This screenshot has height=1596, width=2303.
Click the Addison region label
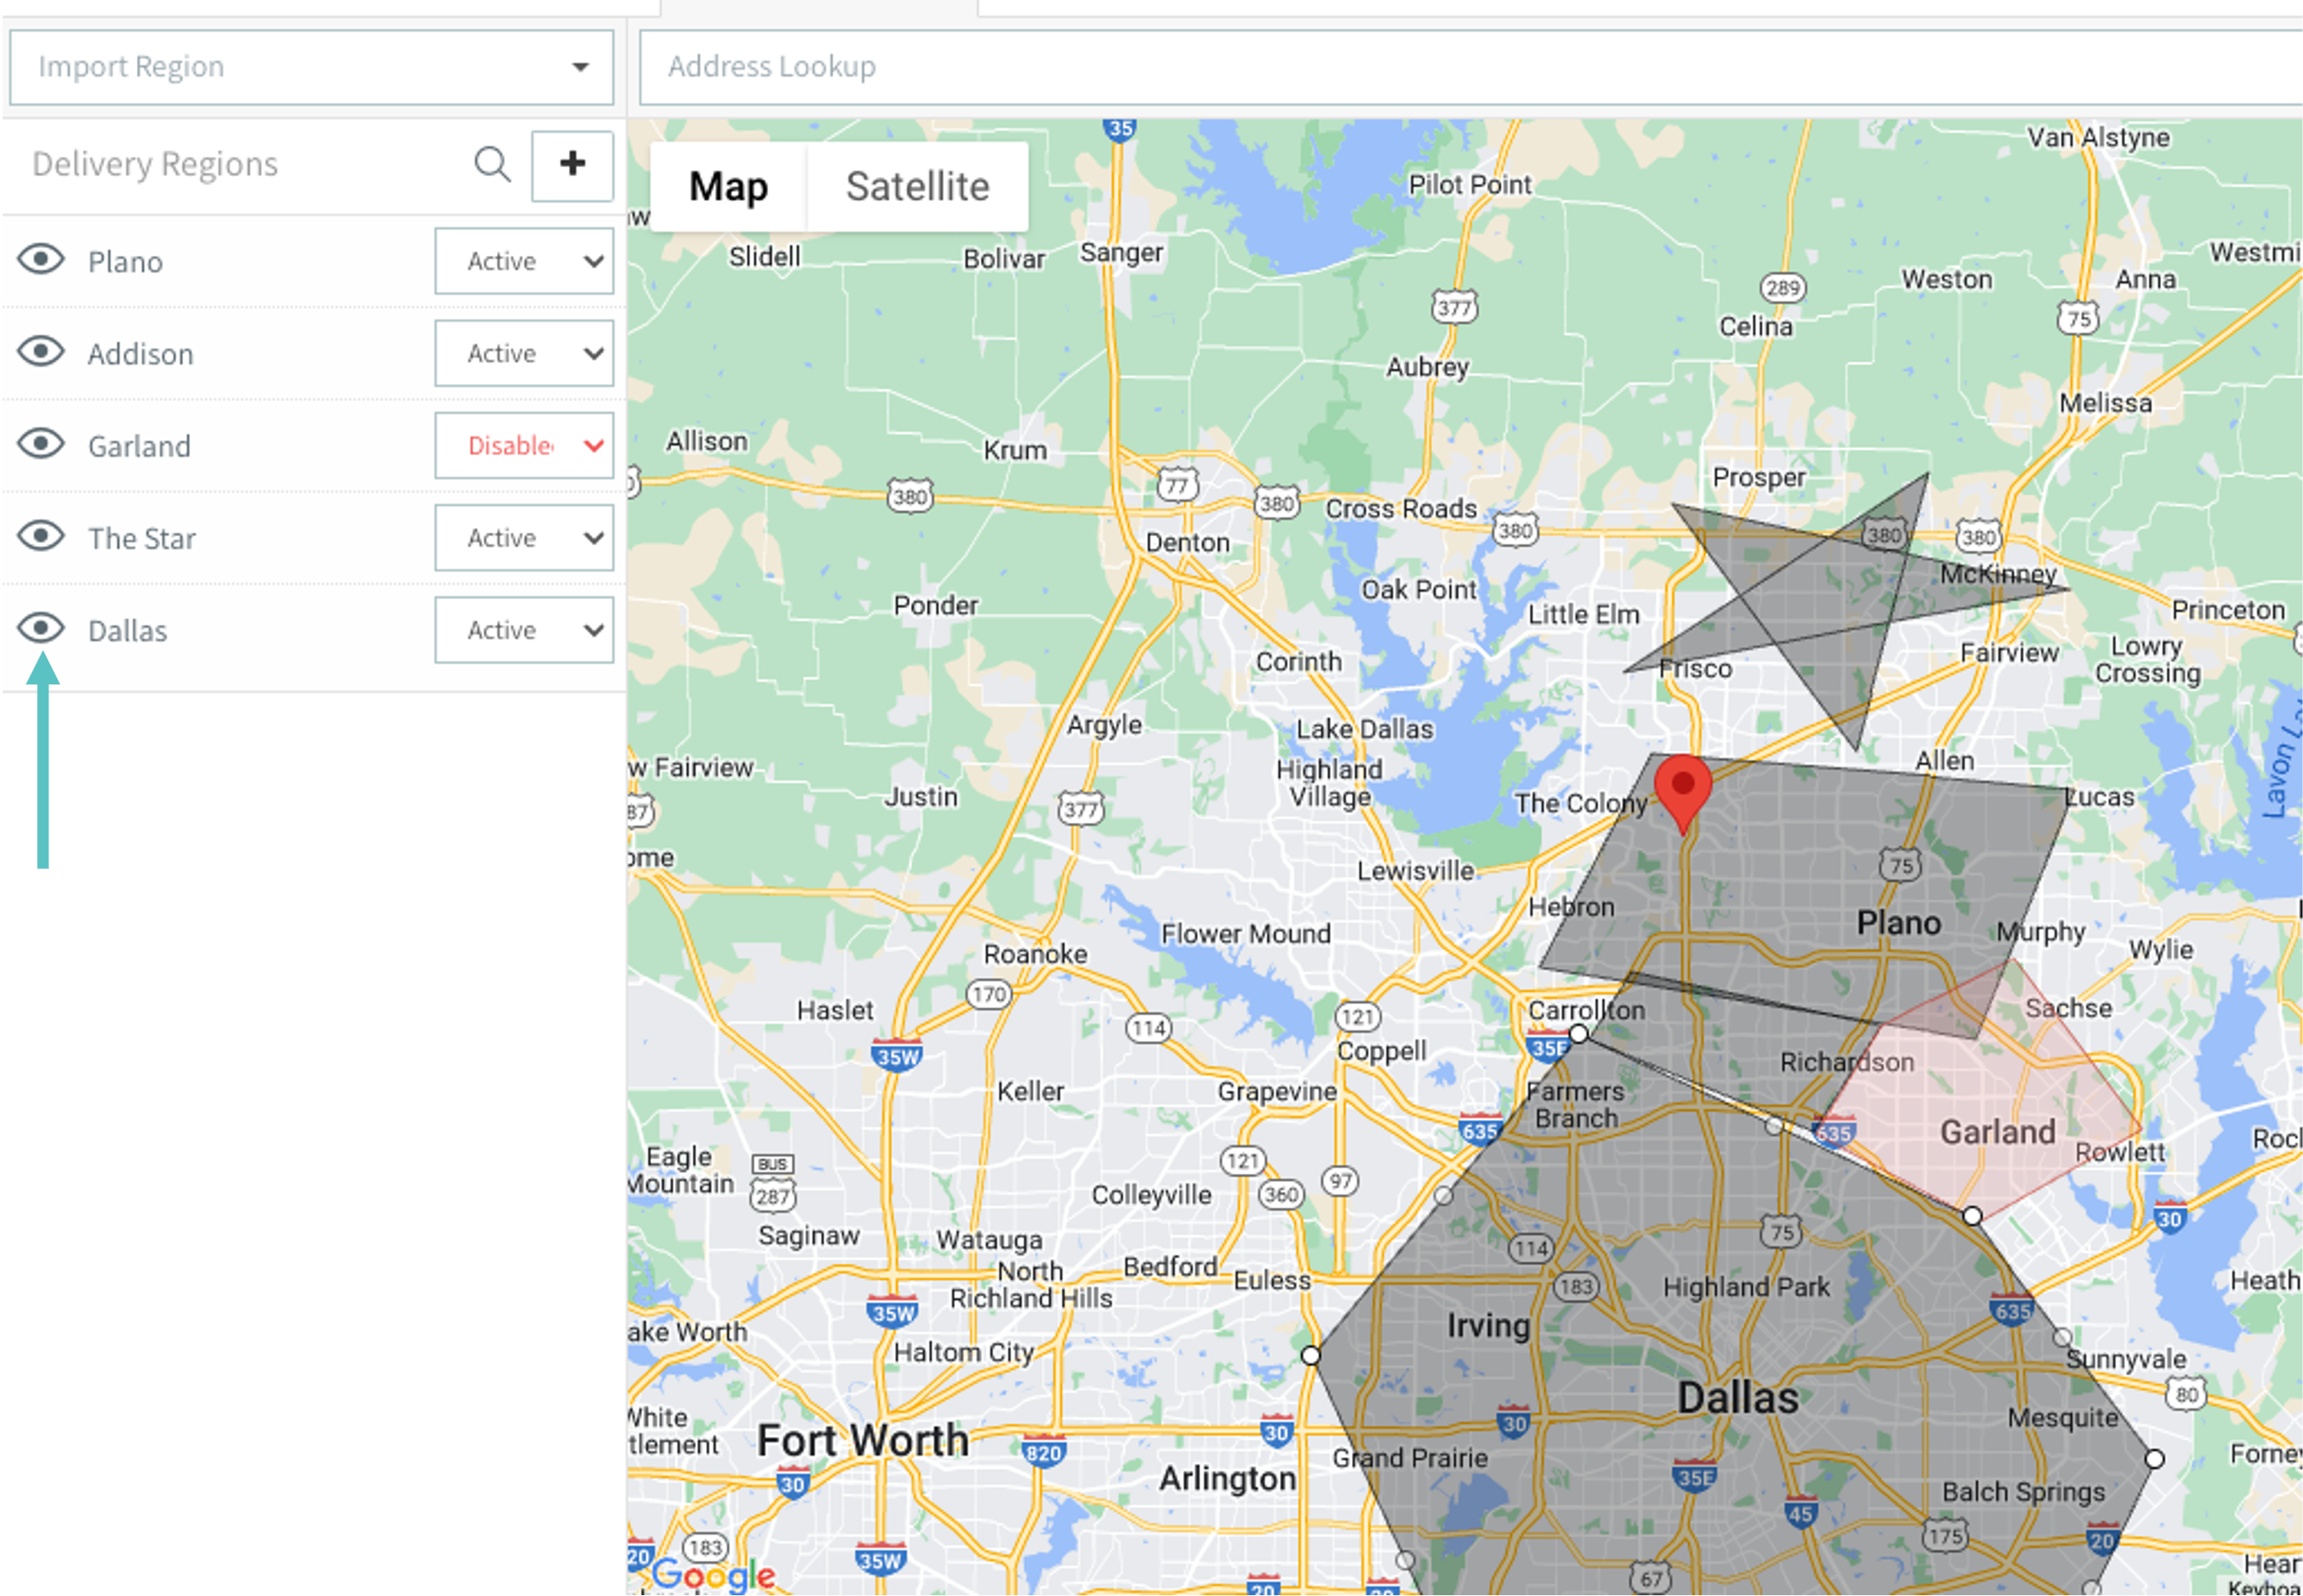coord(140,354)
